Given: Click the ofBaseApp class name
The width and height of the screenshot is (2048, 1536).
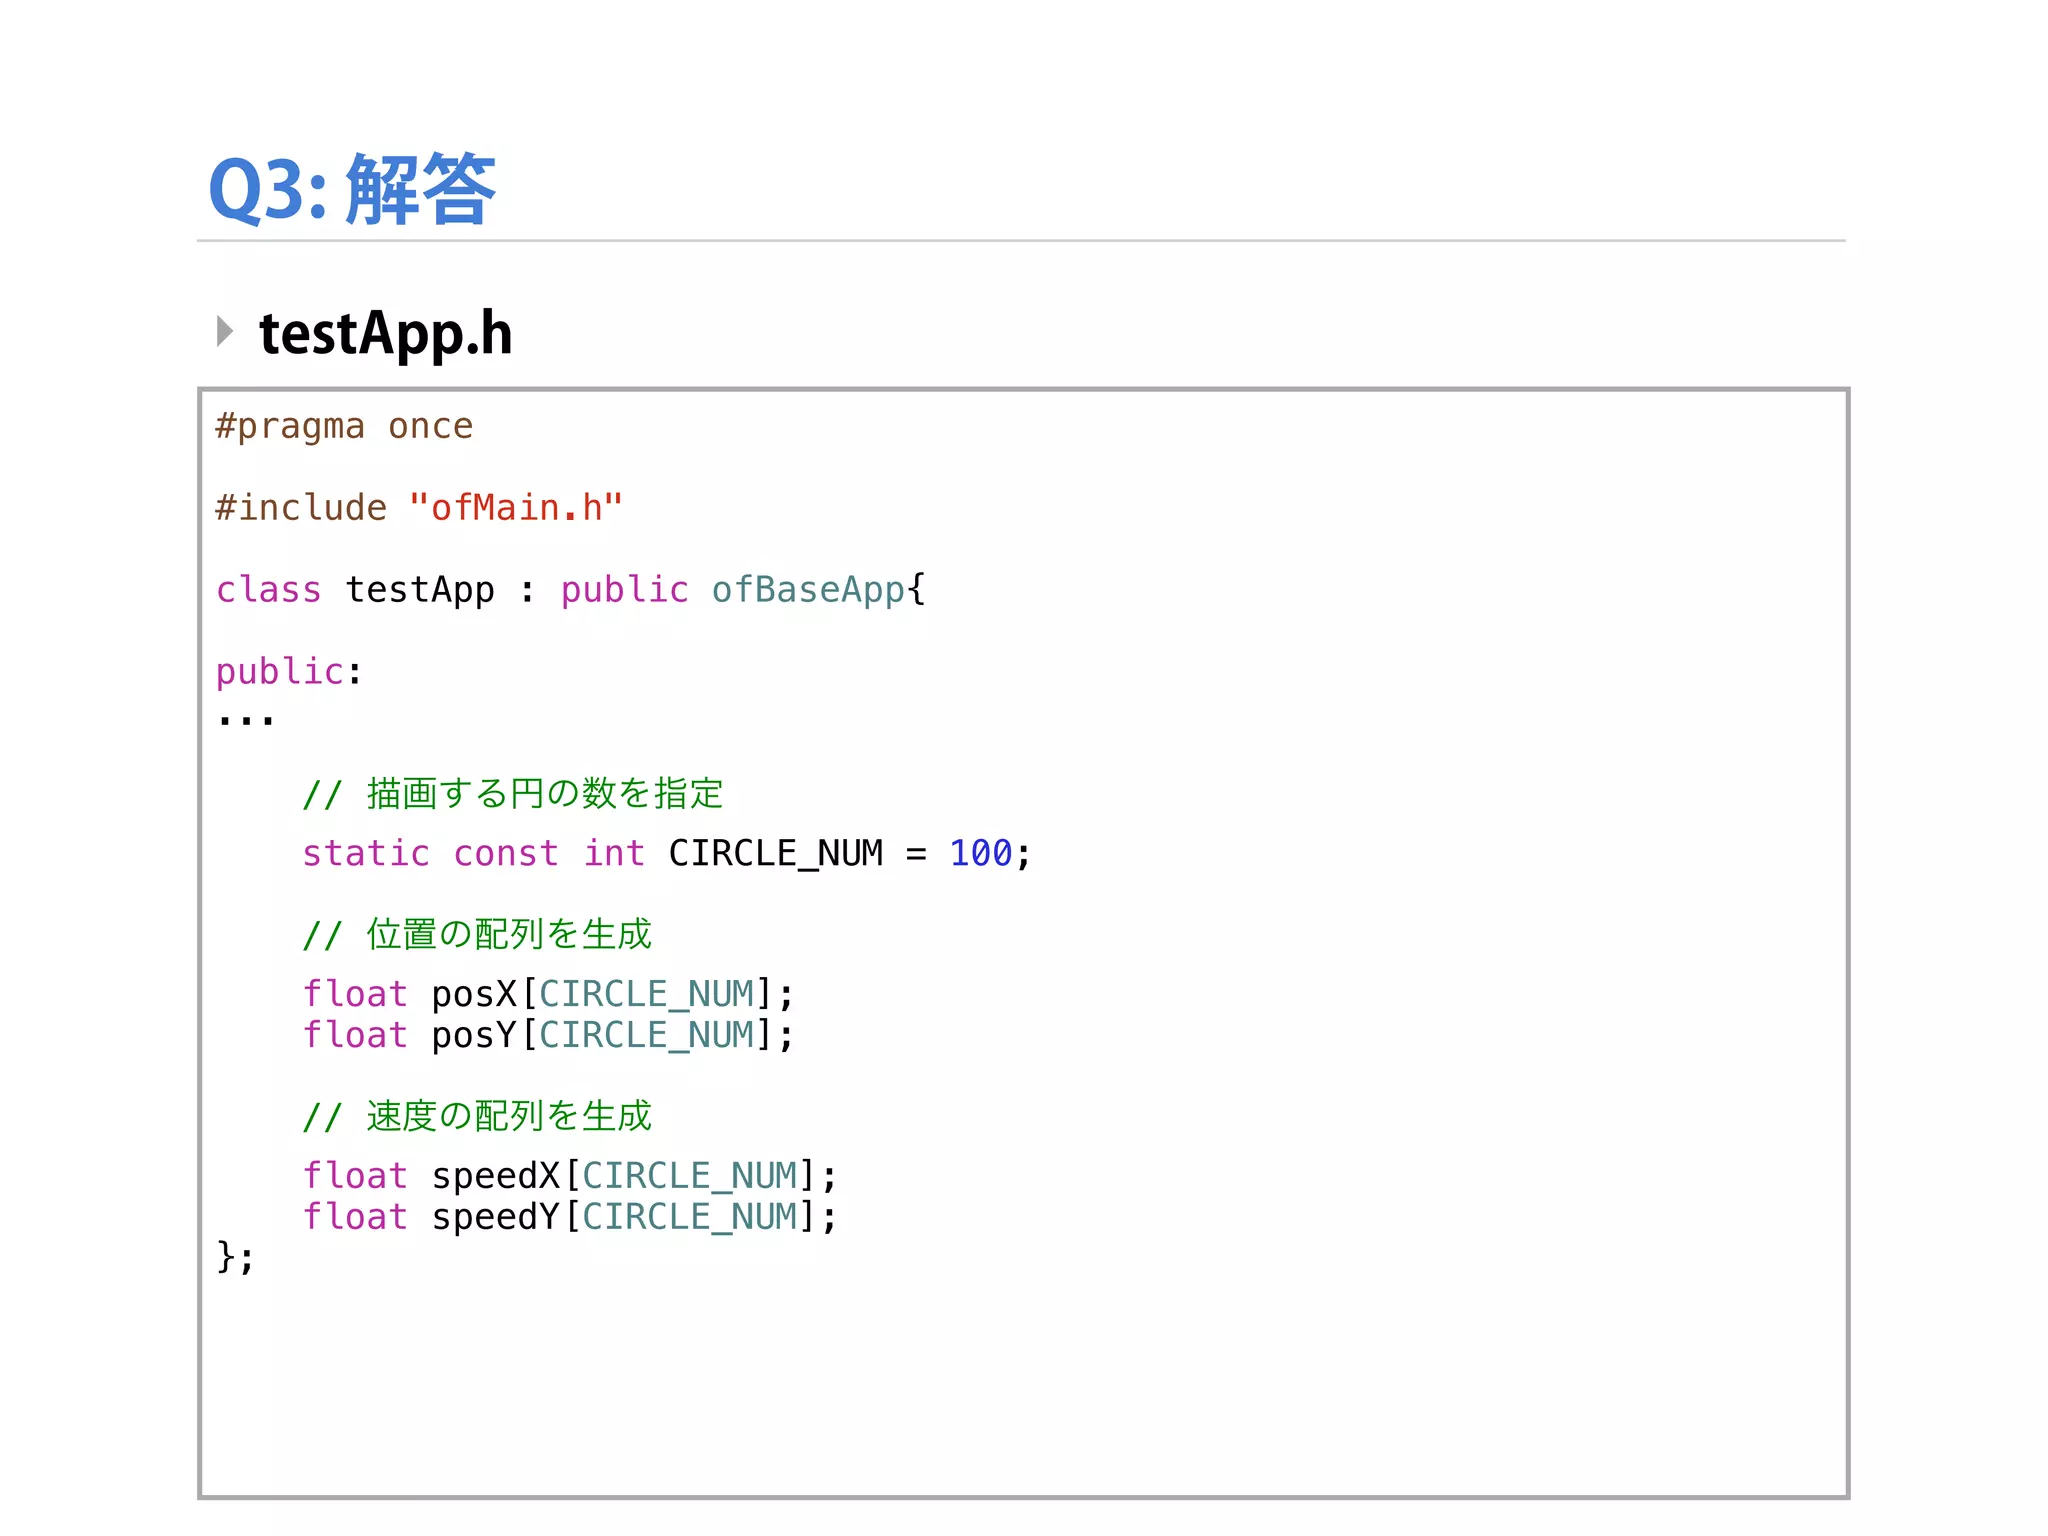Looking at the screenshot, I should point(807,590).
